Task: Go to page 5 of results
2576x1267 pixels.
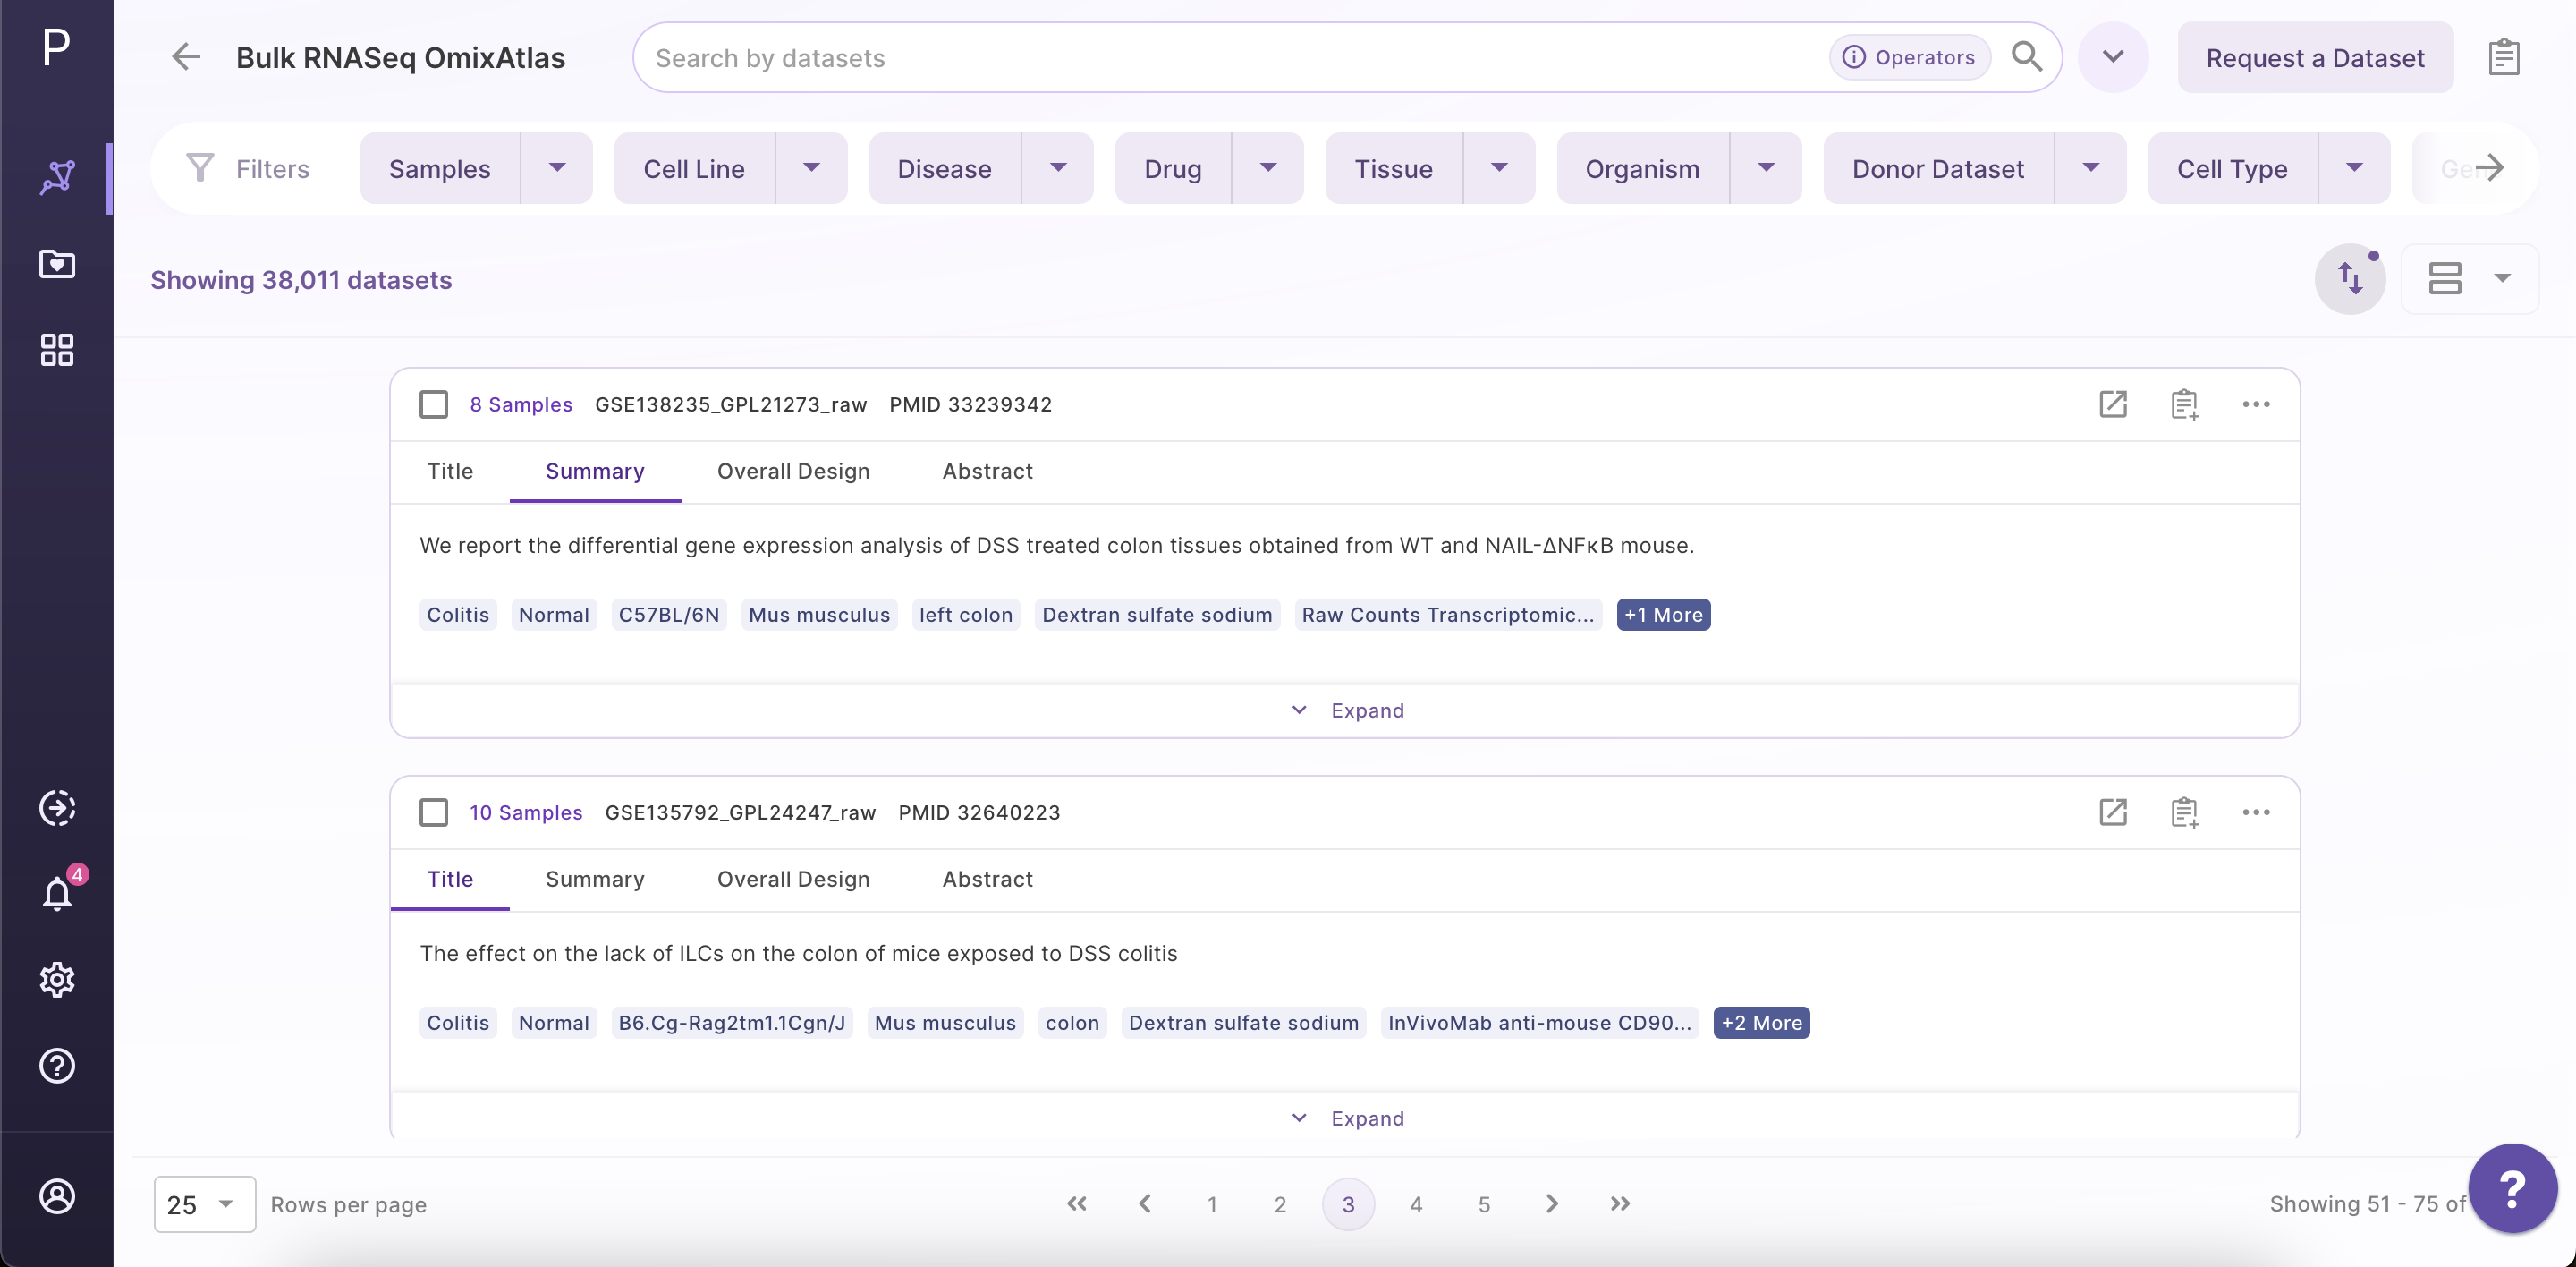Action: [1484, 1204]
